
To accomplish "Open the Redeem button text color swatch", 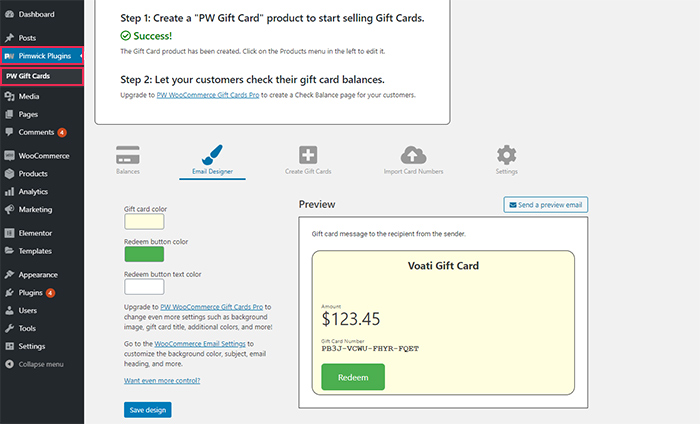I will (x=144, y=287).
